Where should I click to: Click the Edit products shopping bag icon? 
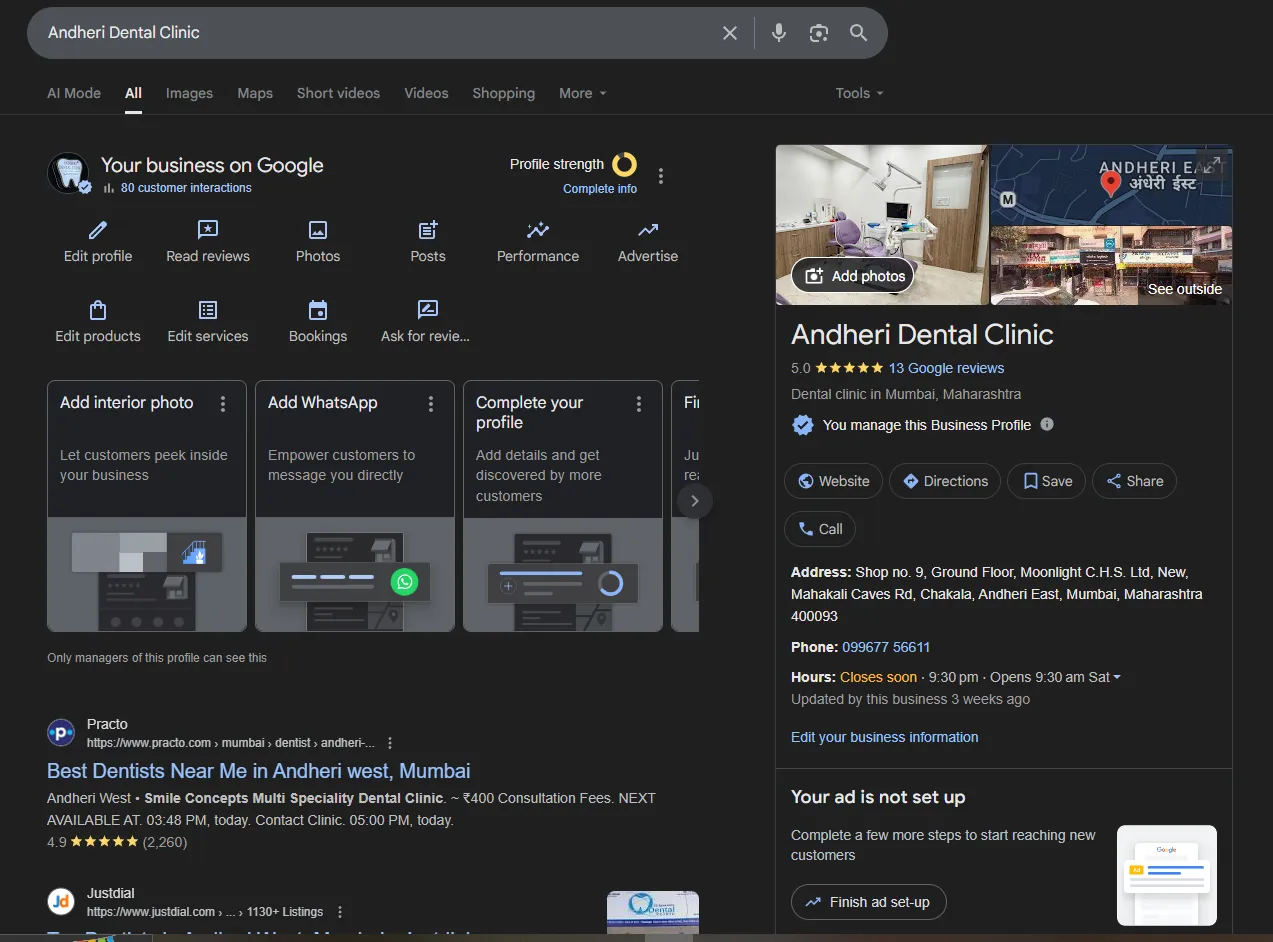click(x=98, y=311)
